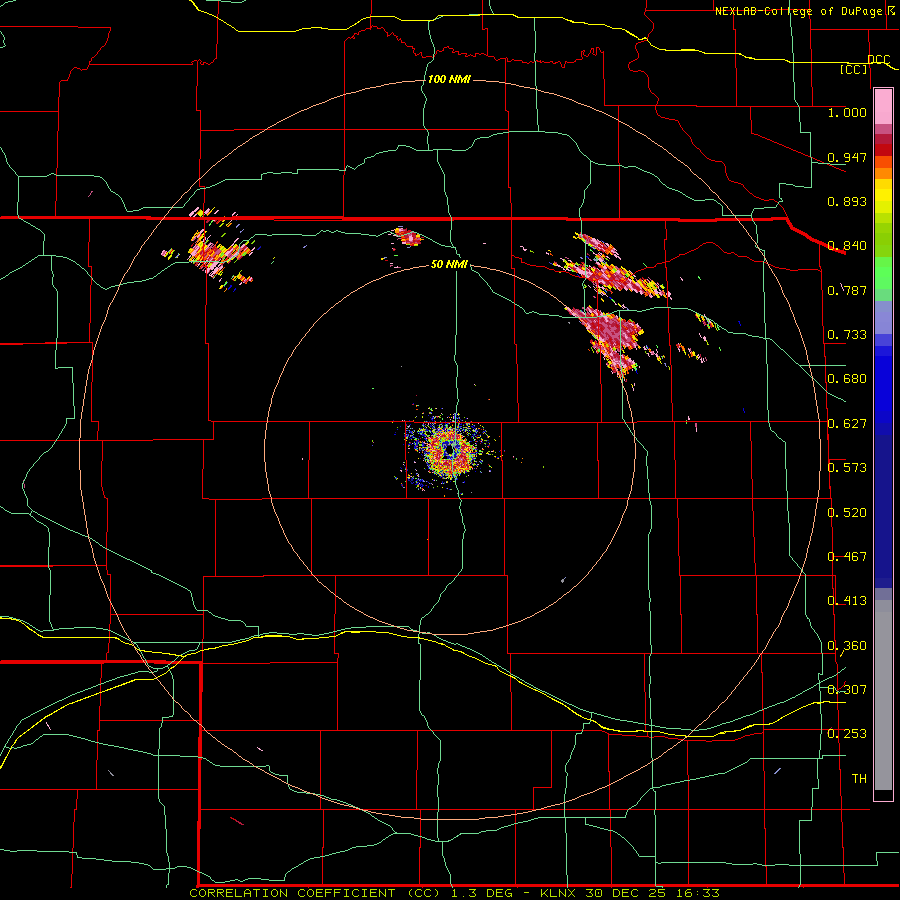Select the 1.000 value on the scale

[x=847, y=112]
